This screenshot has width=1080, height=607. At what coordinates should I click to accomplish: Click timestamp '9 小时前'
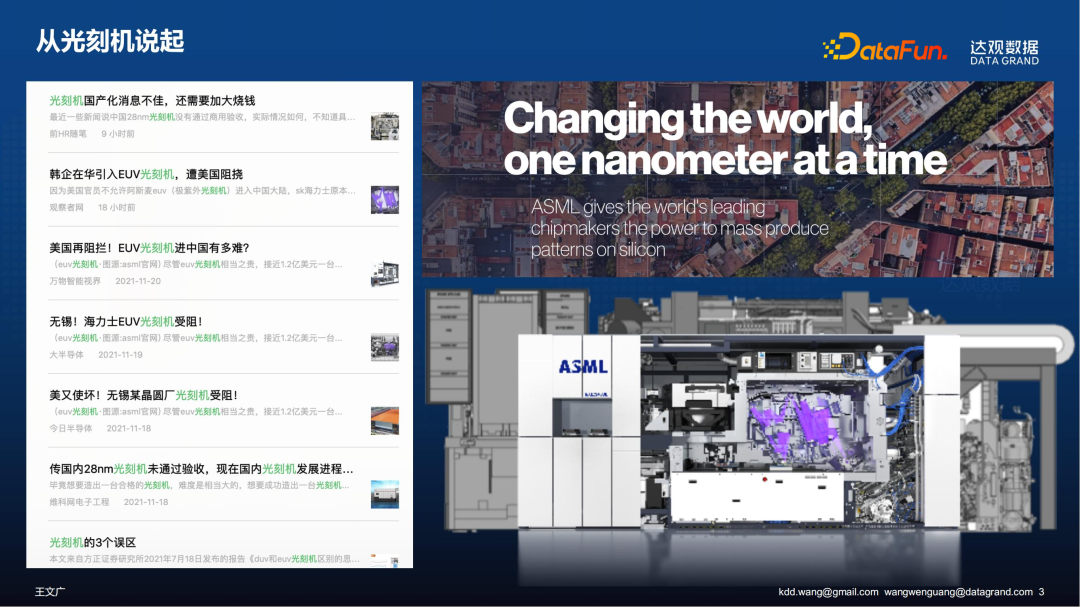click(x=118, y=134)
